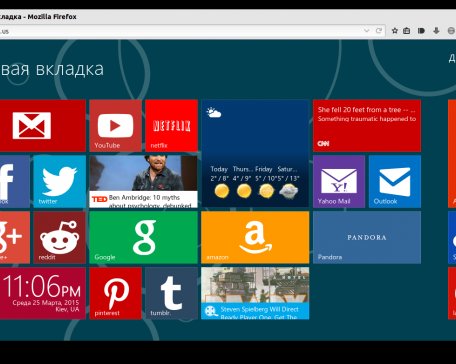Open the TED talk Ben Ambridge tile
The image size is (456, 364).
(x=144, y=182)
